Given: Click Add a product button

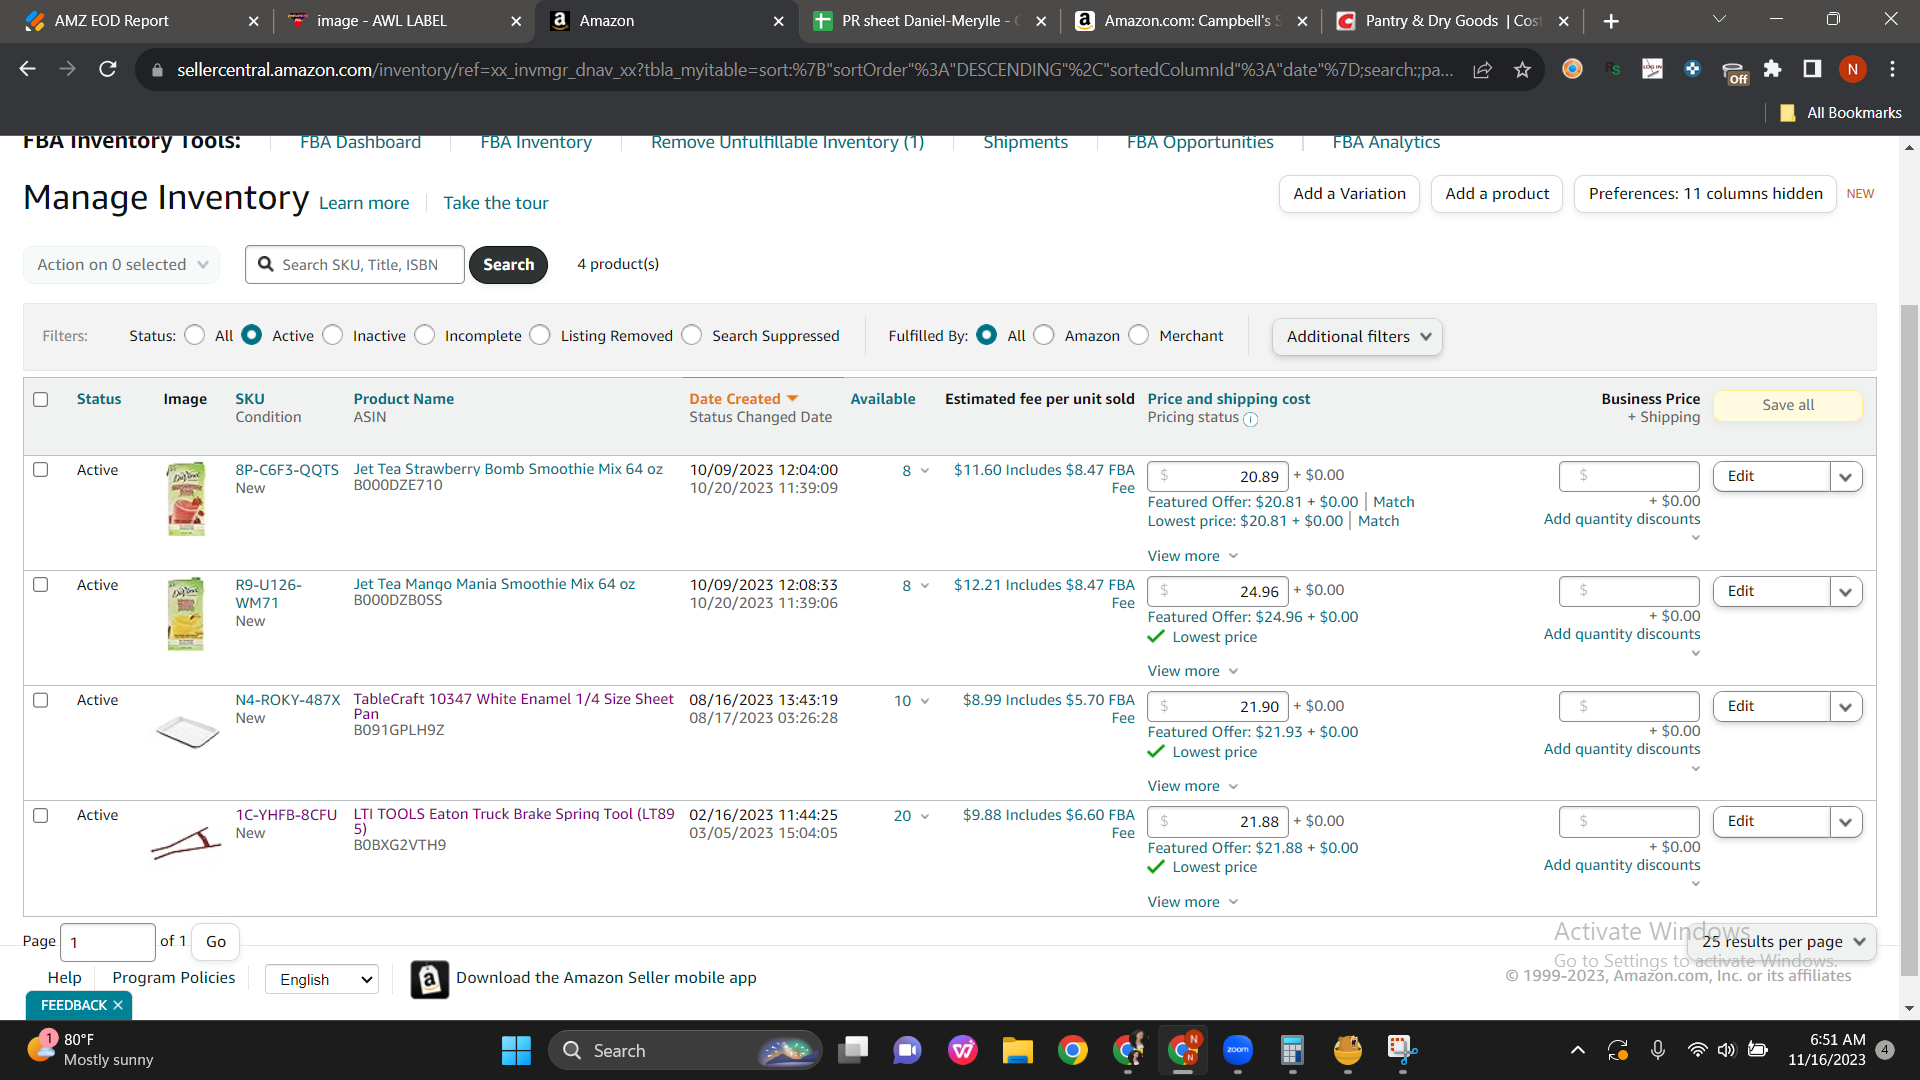Looking at the screenshot, I should pyautogui.click(x=1497, y=194).
